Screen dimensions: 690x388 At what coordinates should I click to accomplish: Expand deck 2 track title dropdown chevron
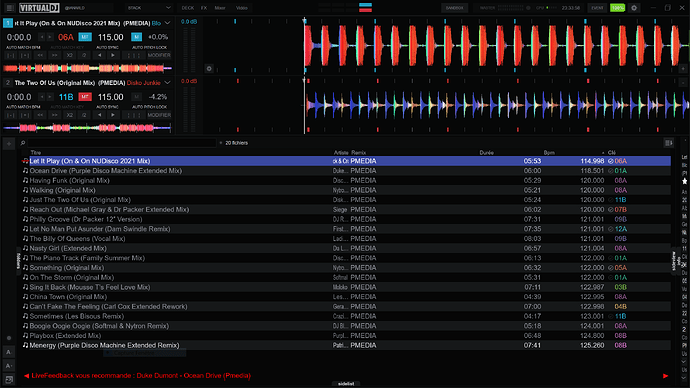tap(167, 83)
